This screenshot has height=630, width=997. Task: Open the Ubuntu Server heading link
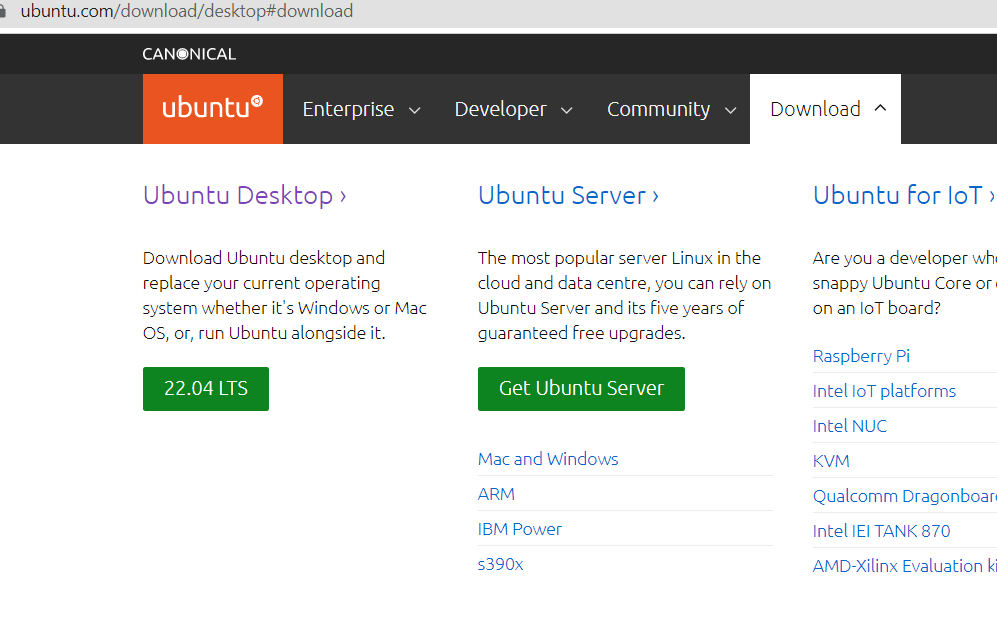click(568, 195)
